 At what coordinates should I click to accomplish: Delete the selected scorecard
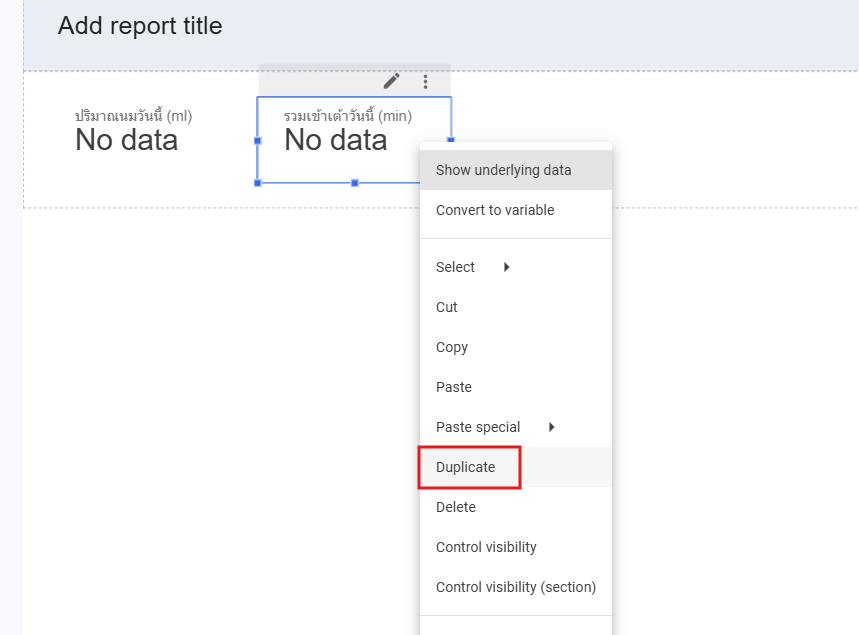coord(456,507)
